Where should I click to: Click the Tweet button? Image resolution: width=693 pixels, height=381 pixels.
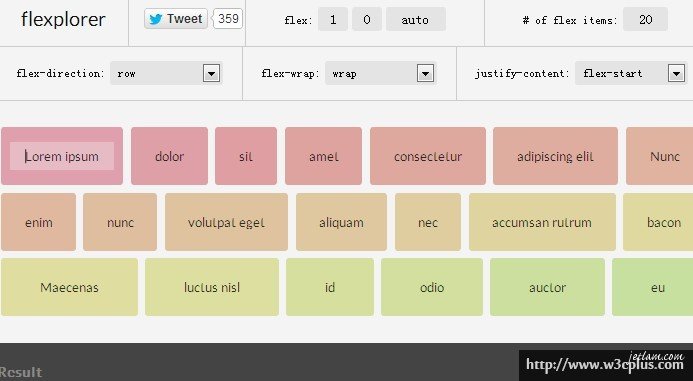175,19
